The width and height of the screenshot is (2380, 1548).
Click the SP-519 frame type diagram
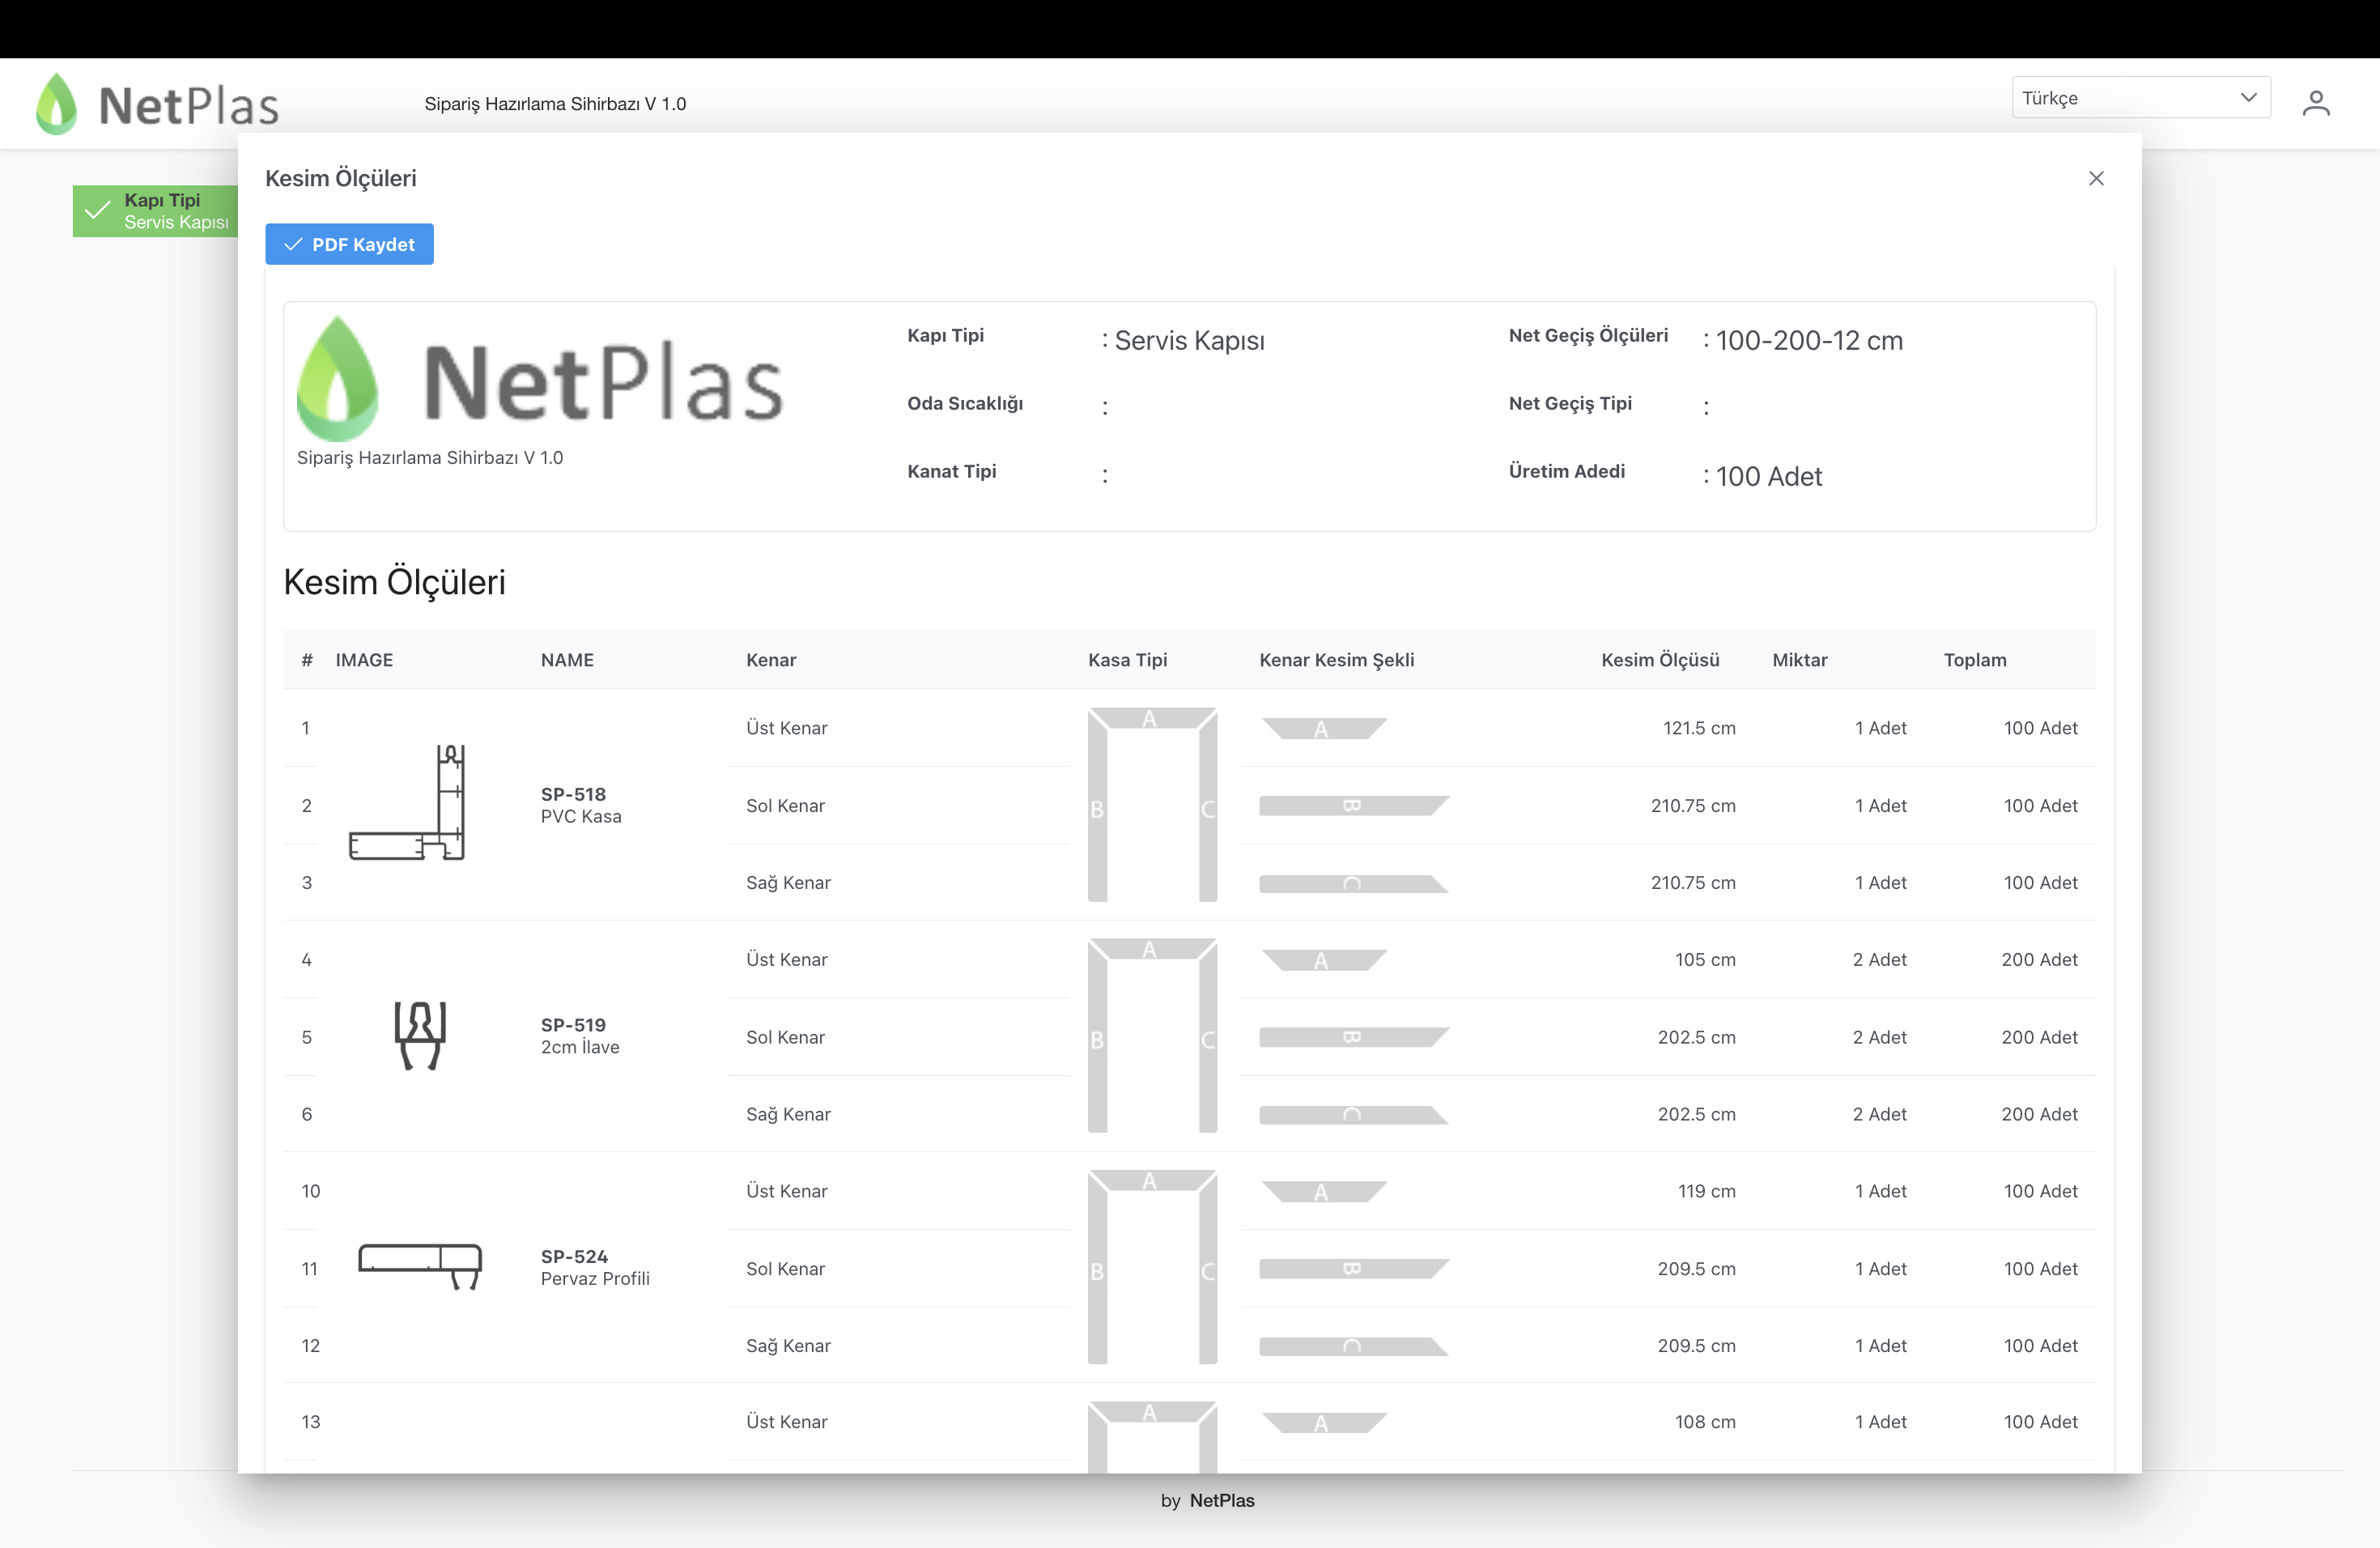coord(1152,1035)
